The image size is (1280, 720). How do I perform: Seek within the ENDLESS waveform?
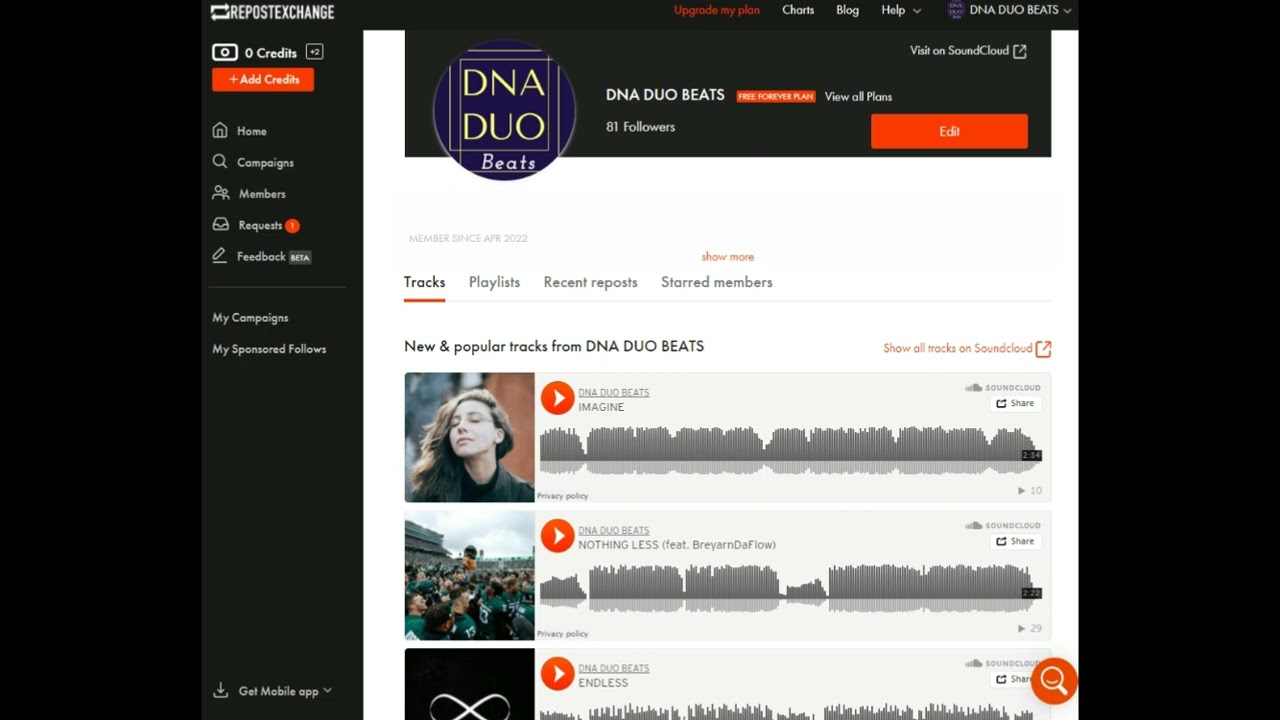click(790, 711)
